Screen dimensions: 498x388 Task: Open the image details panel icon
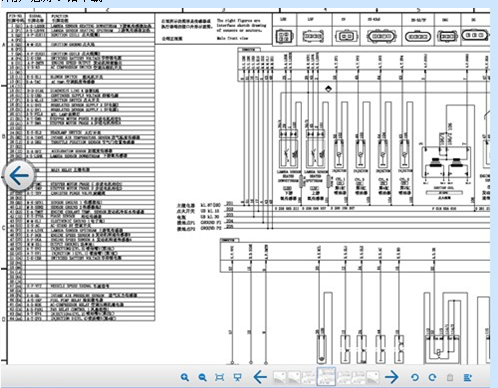click(468, 377)
